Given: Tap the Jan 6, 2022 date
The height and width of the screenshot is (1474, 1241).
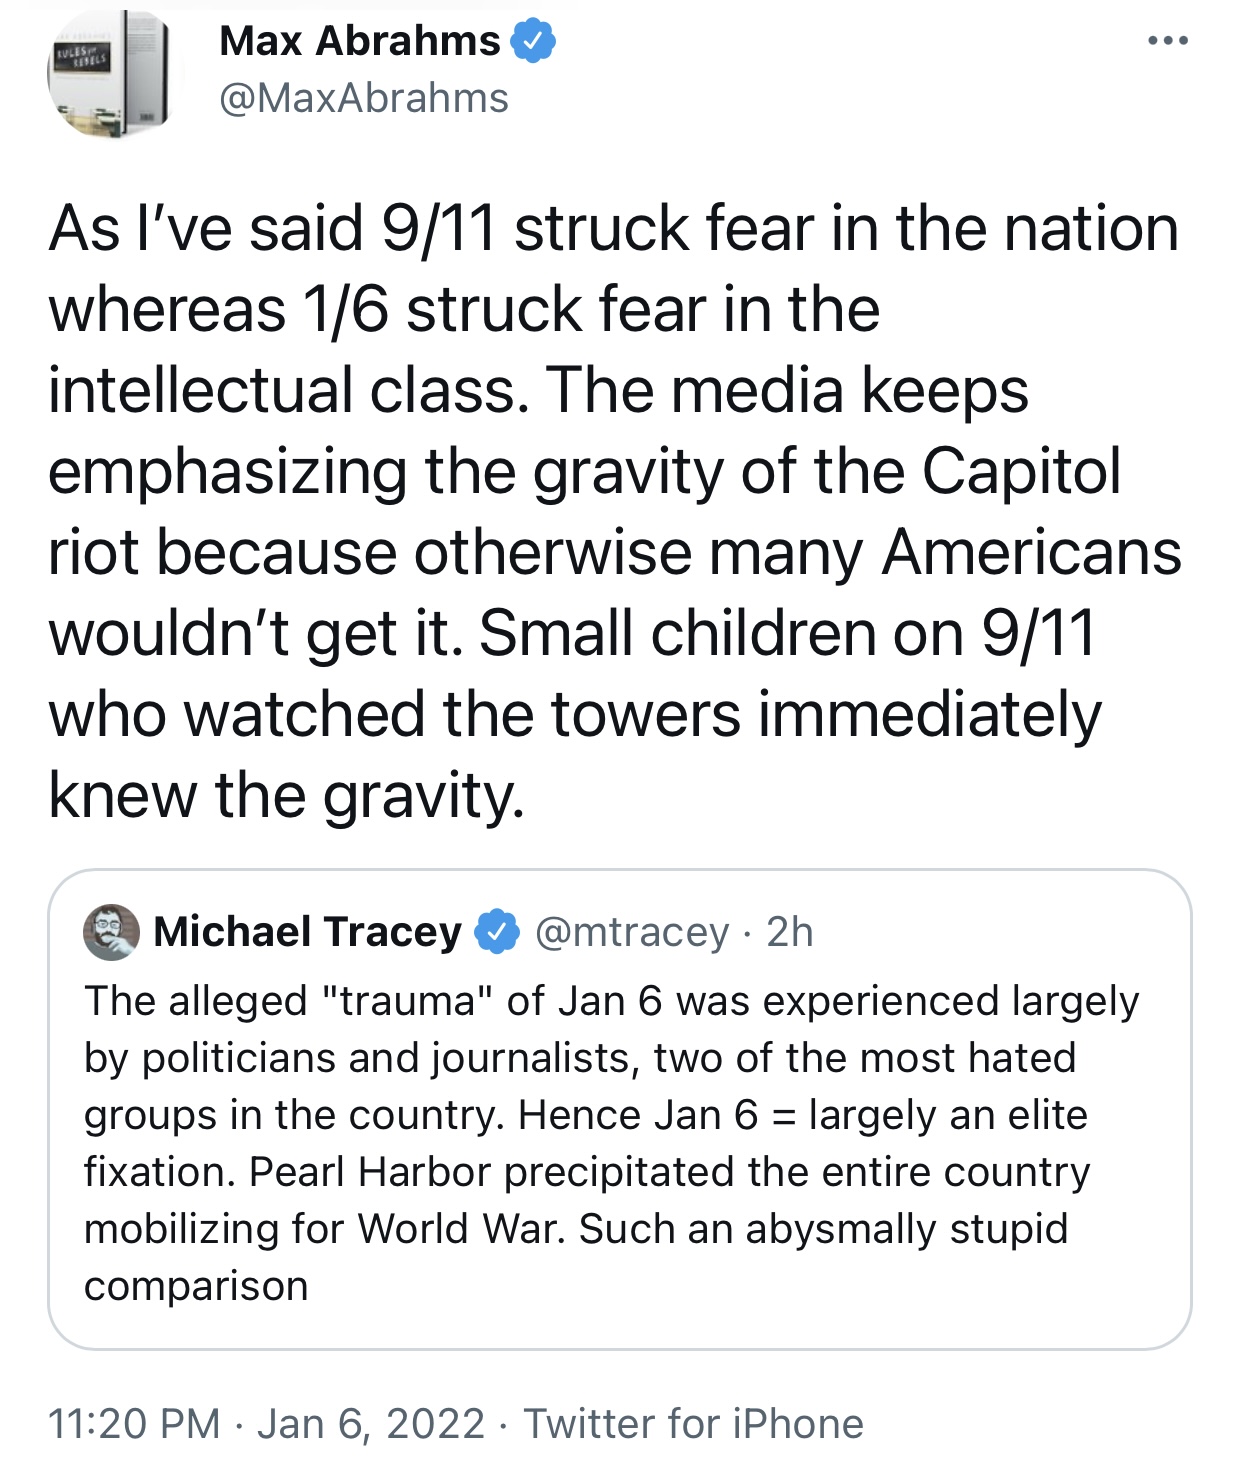Looking at the screenshot, I should coord(371,1424).
